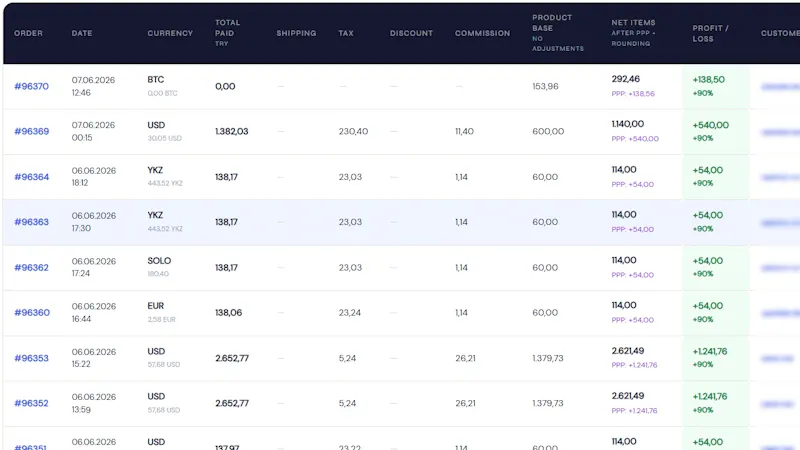
Task: Click PPP value +138,56
Action: (633, 94)
